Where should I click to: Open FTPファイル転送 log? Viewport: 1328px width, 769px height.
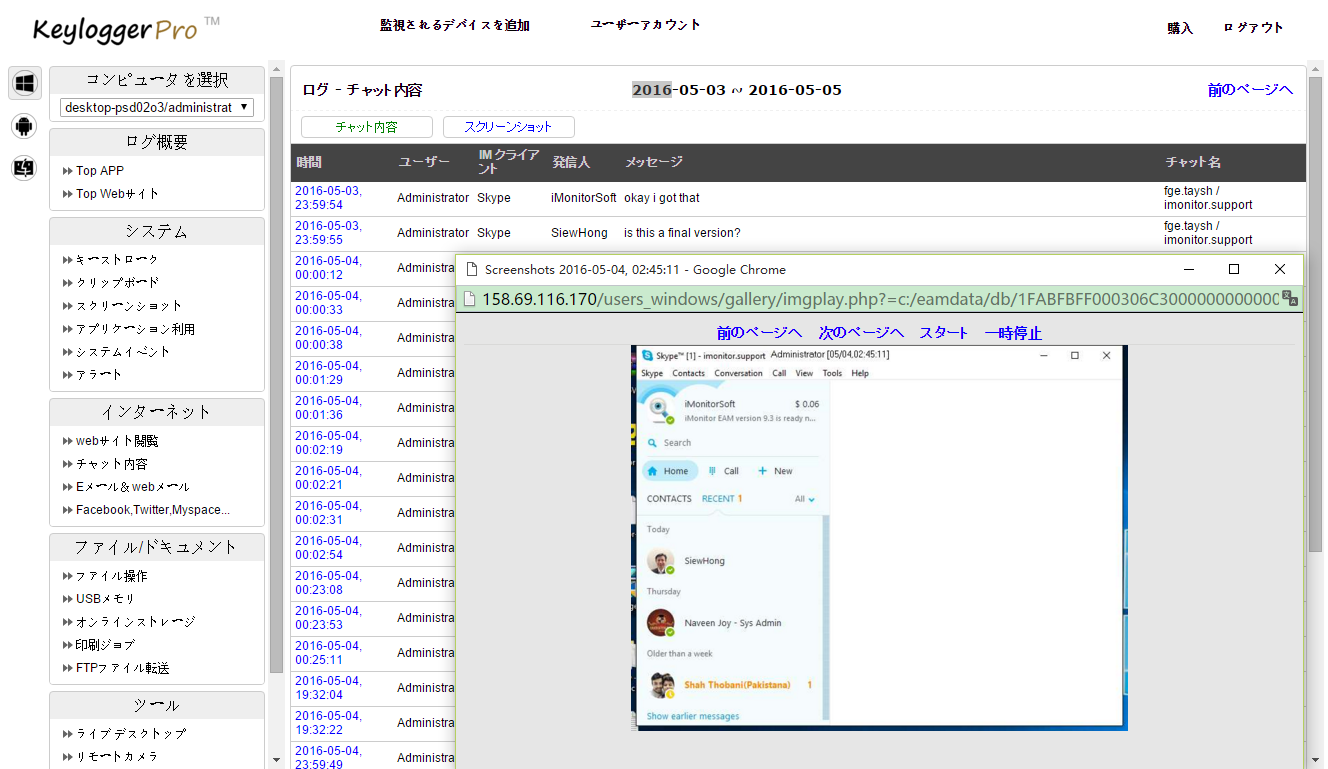[x=123, y=668]
